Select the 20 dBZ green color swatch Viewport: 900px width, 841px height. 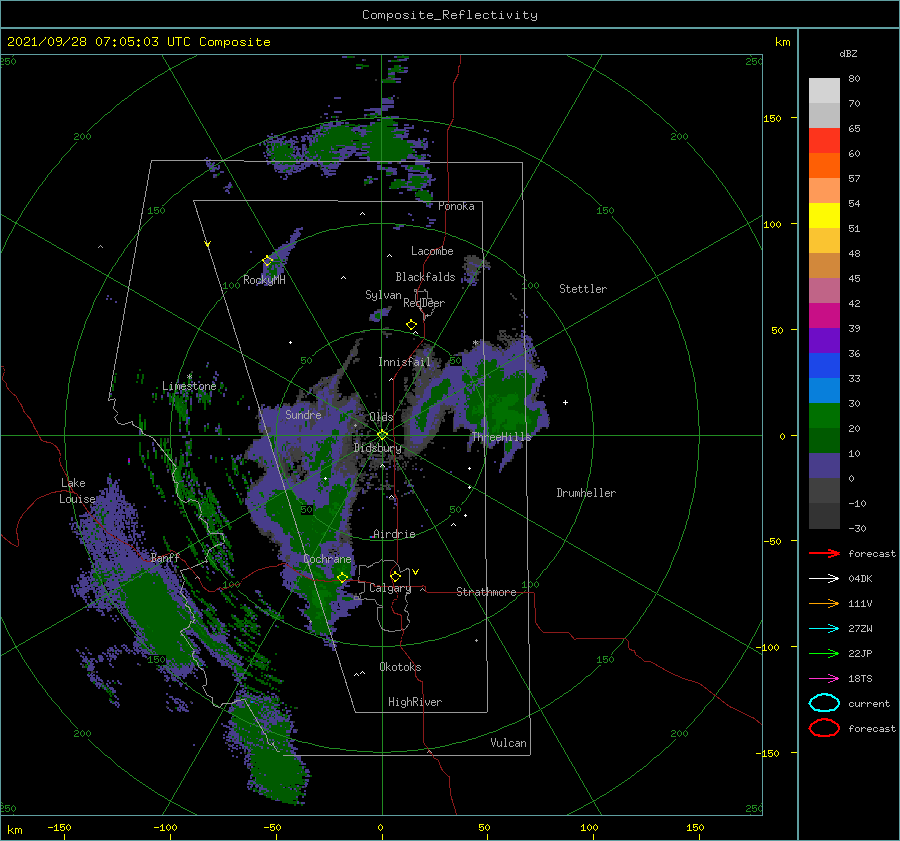pyautogui.click(x=824, y=415)
